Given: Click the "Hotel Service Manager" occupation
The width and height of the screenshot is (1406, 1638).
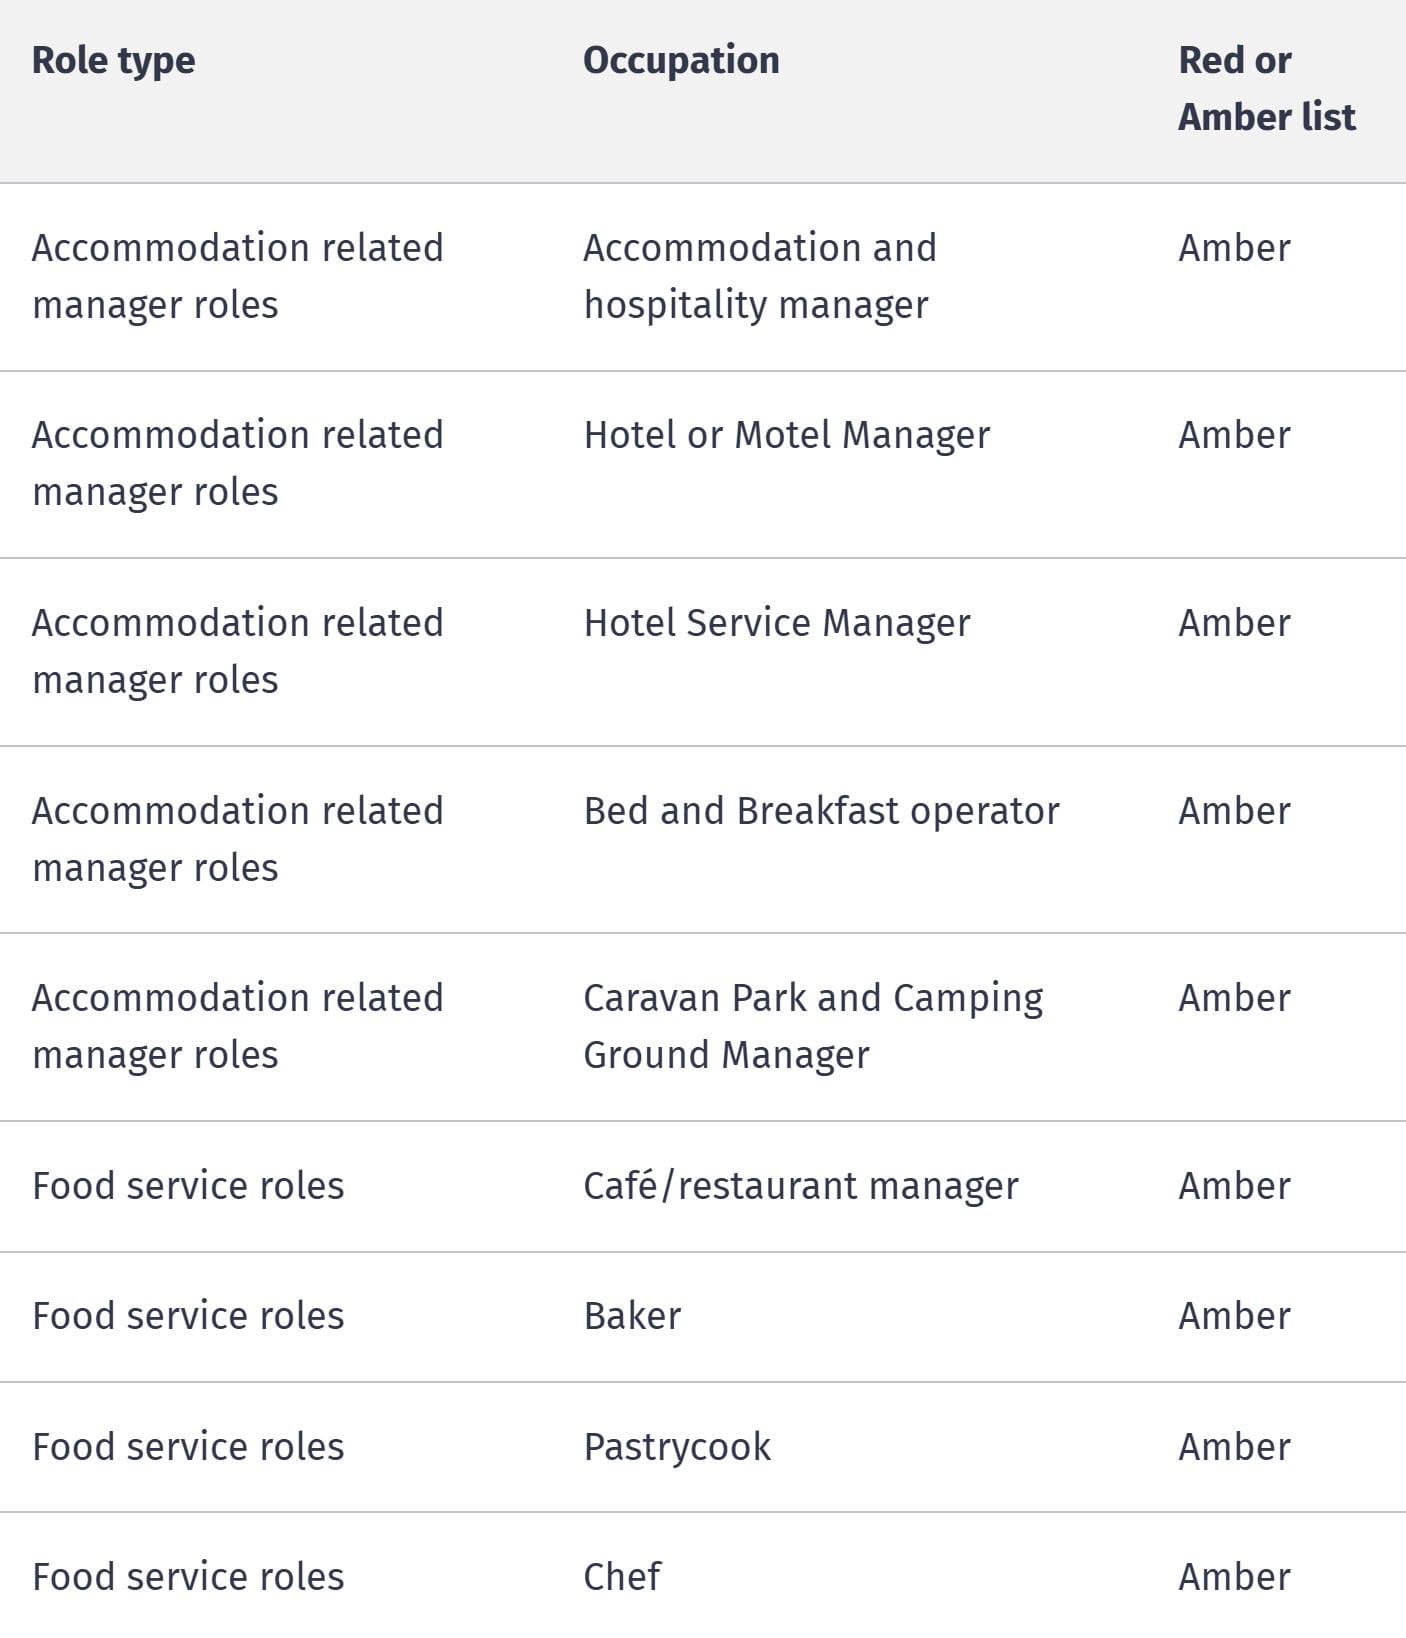Looking at the screenshot, I should 777,623.
